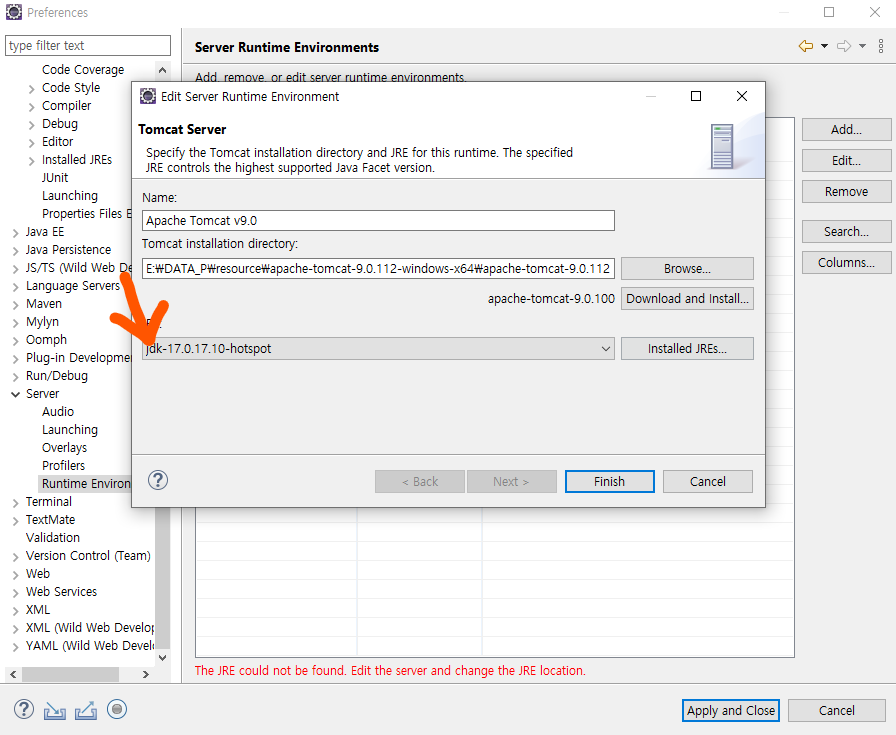The image size is (896, 735).
Task: Click the Remove runtime button
Action: (x=846, y=191)
